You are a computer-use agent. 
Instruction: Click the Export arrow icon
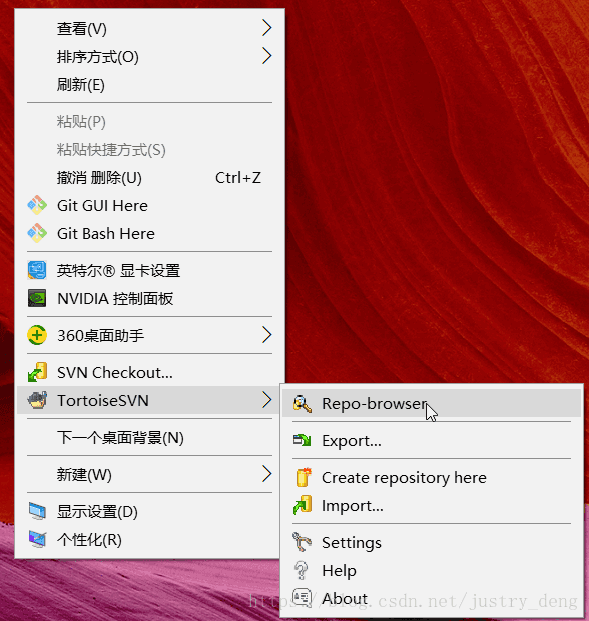(302, 440)
